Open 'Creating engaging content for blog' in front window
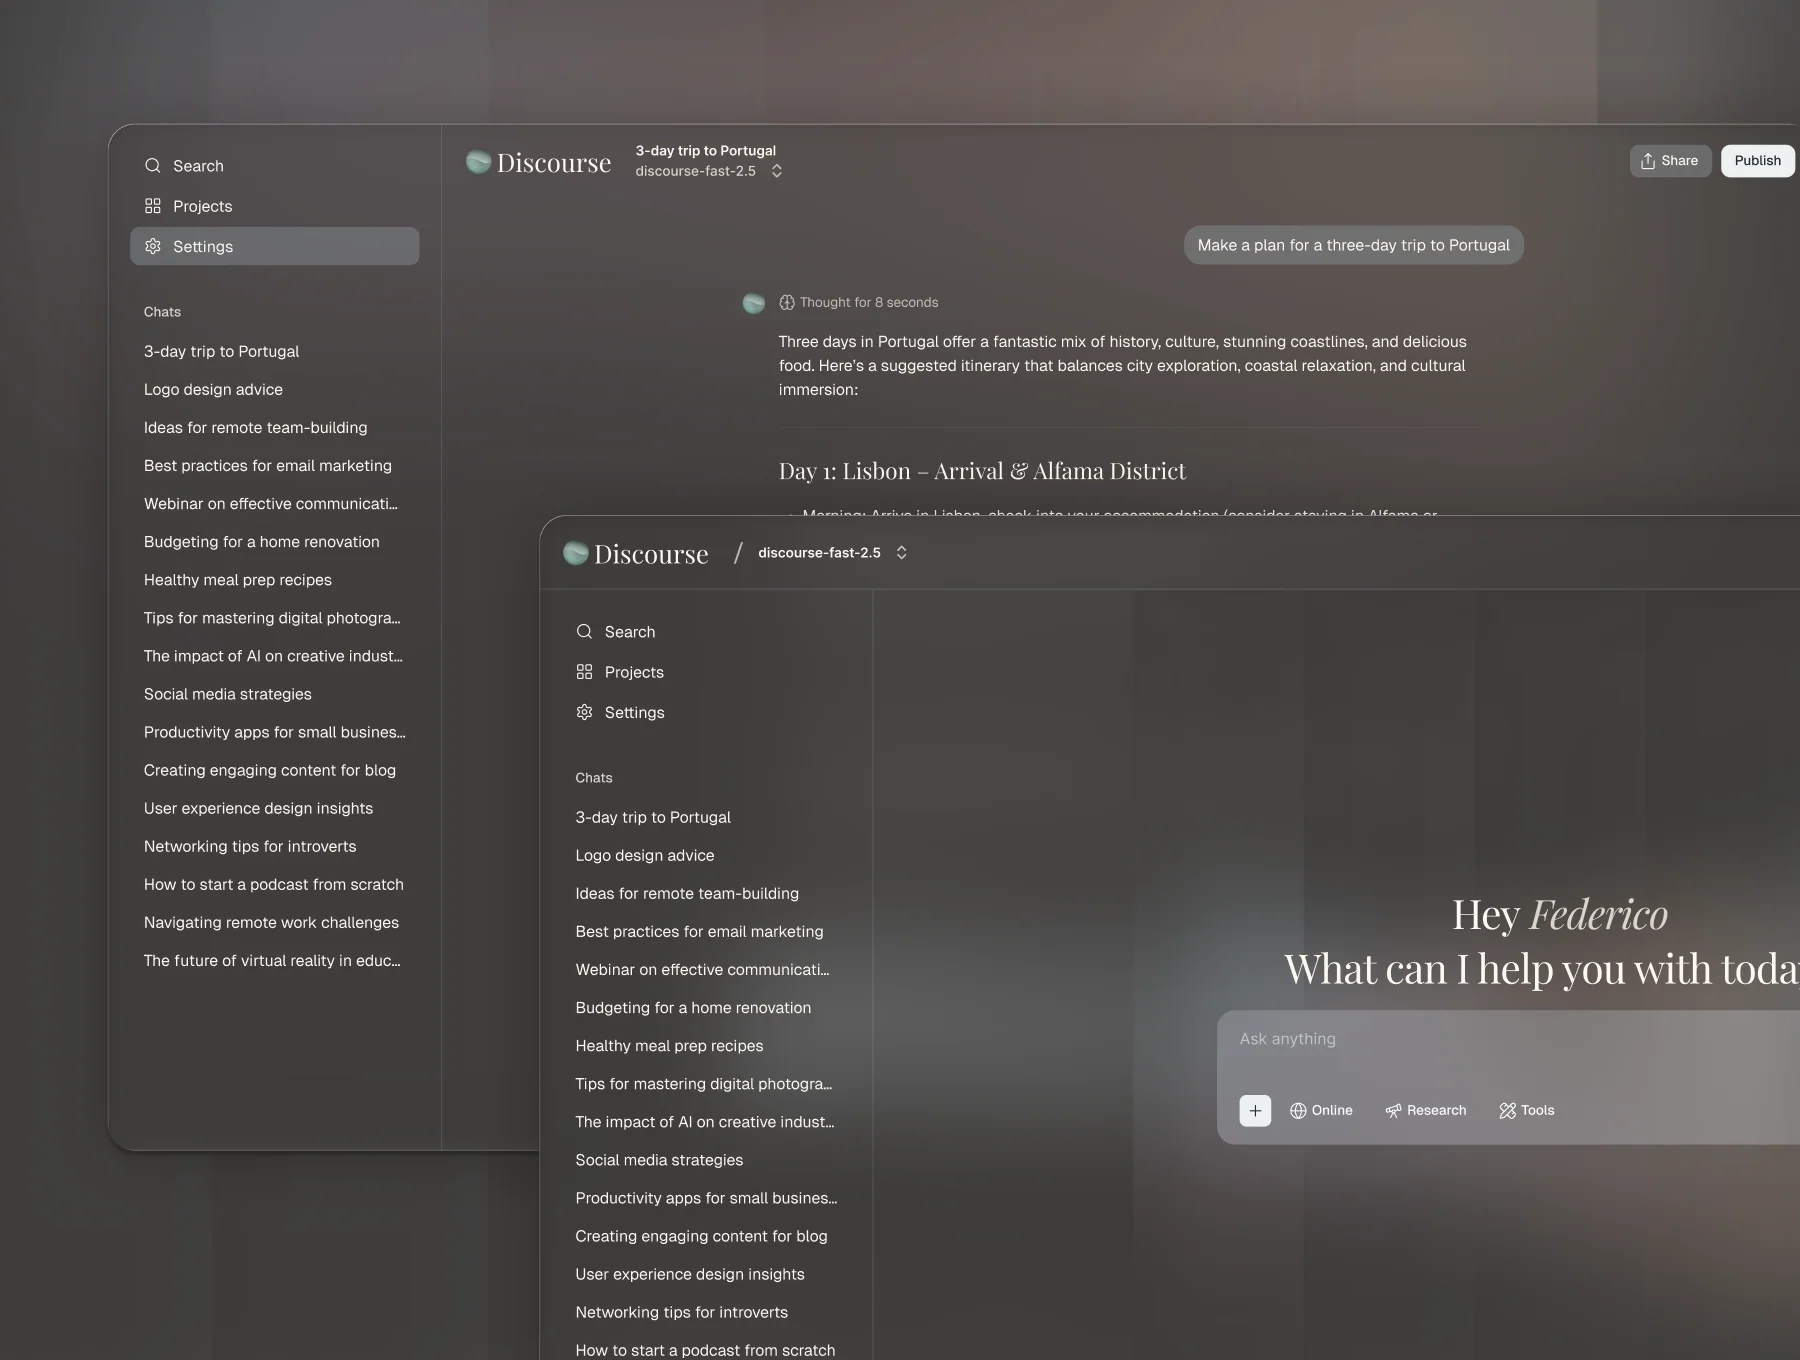1800x1360 pixels. point(702,1236)
